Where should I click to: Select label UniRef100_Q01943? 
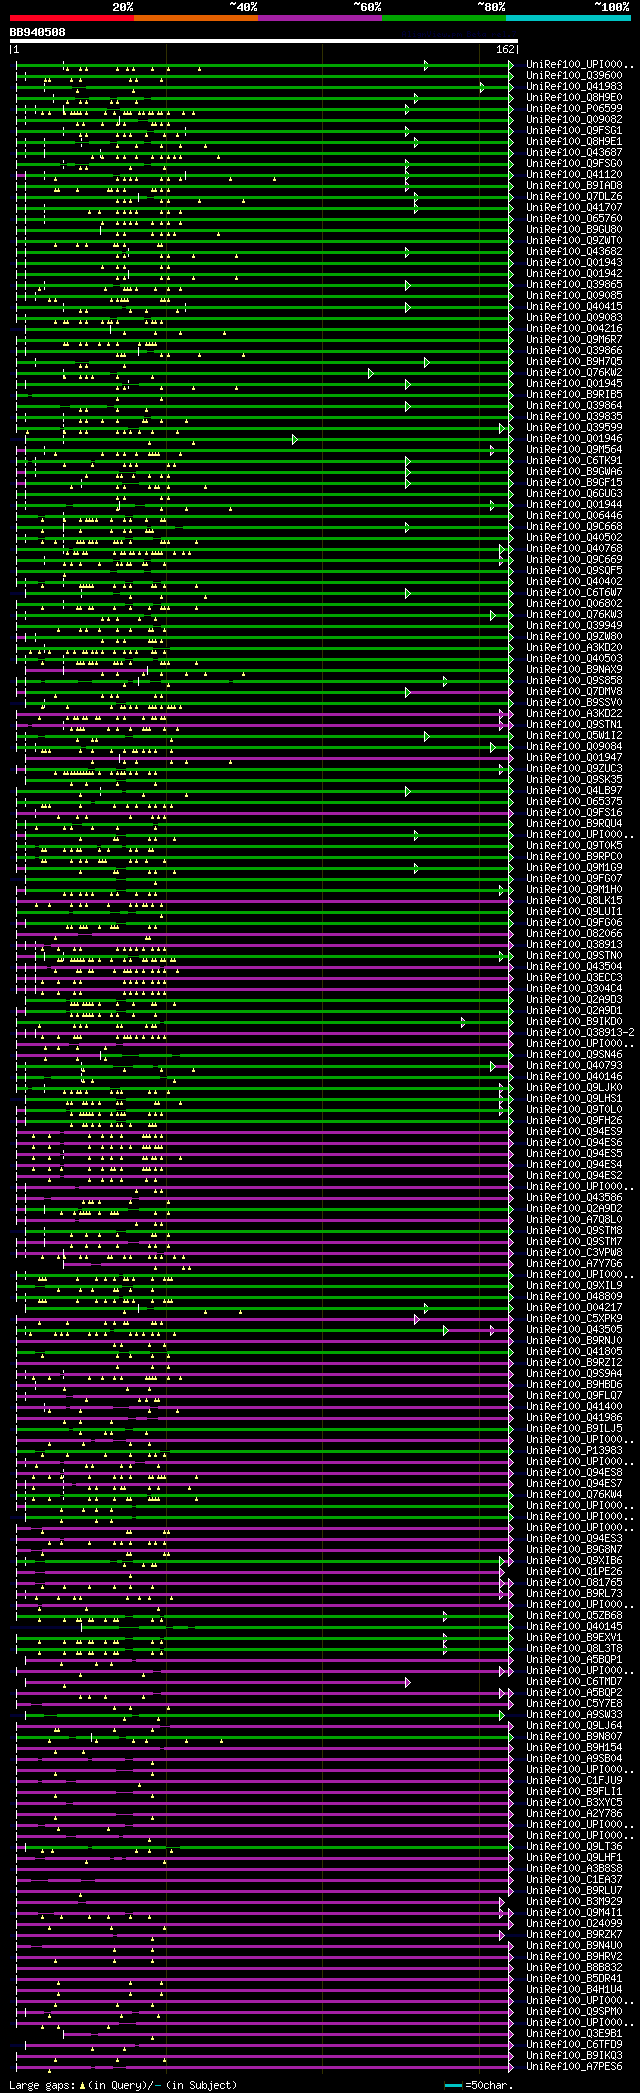tap(574, 262)
